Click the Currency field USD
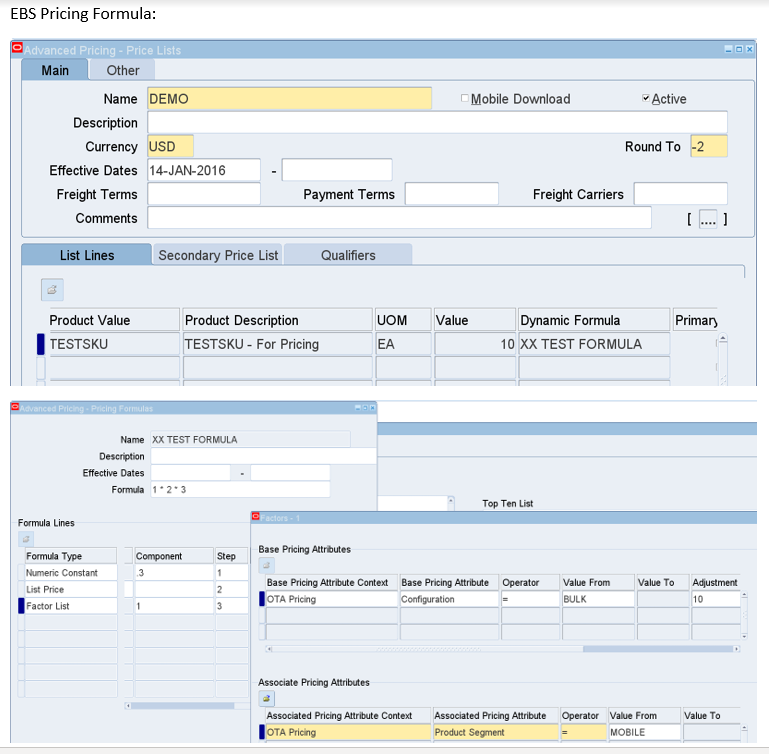The width and height of the screenshot is (769, 754). 170,147
